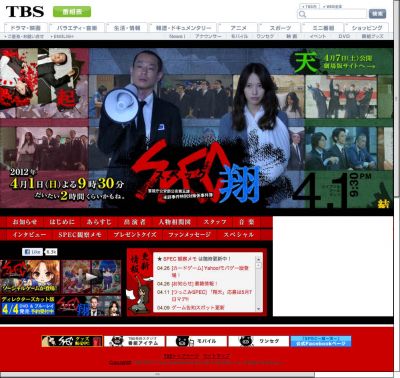Click the news list scroll-up arrow
This screenshot has width=400, height=378.
point(258,259)
